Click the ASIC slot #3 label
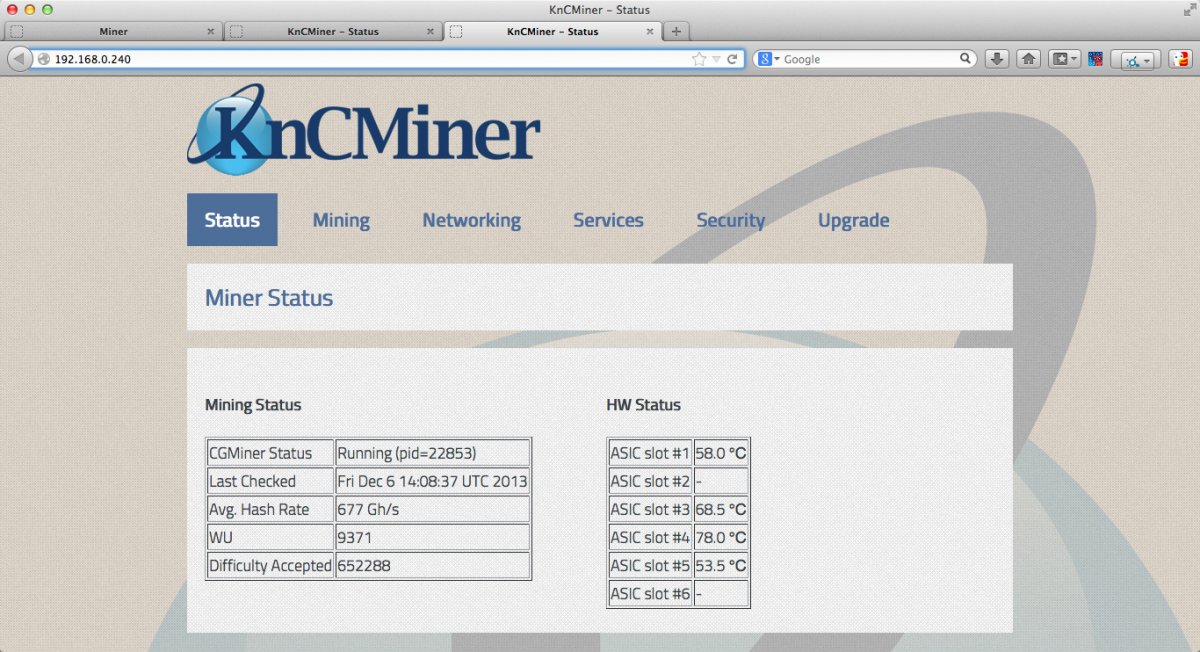 (x=650, y=509)
